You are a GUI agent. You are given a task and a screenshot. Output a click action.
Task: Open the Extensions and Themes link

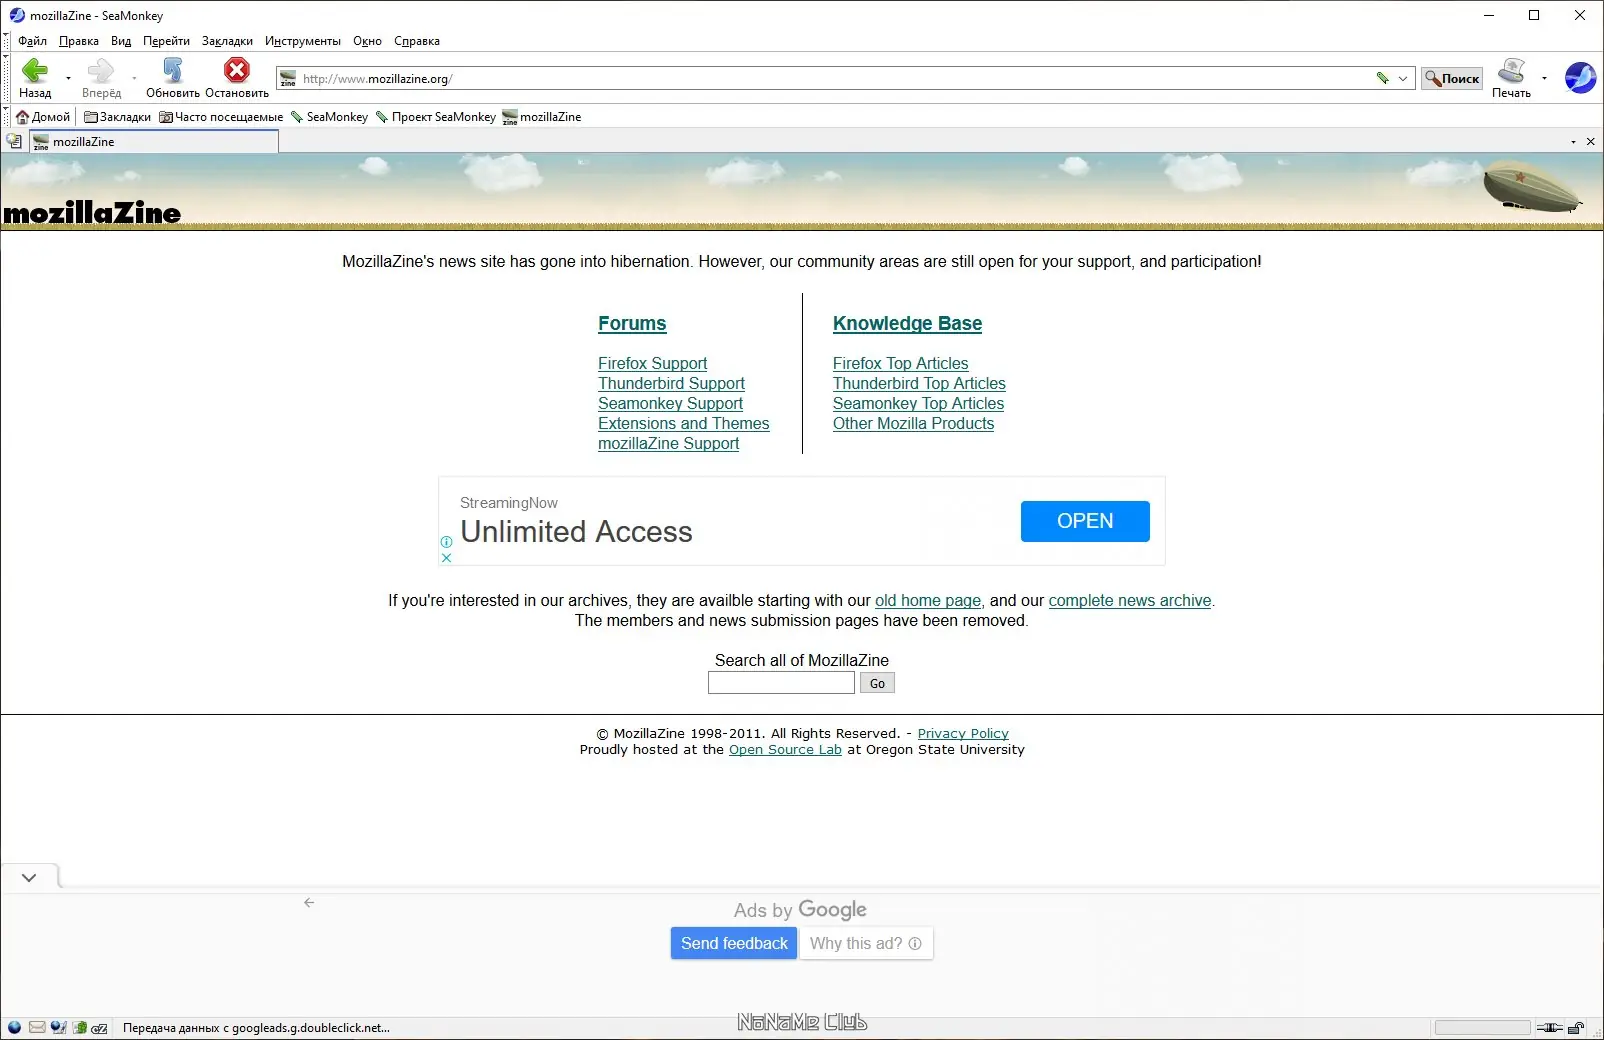pos(684,423)
